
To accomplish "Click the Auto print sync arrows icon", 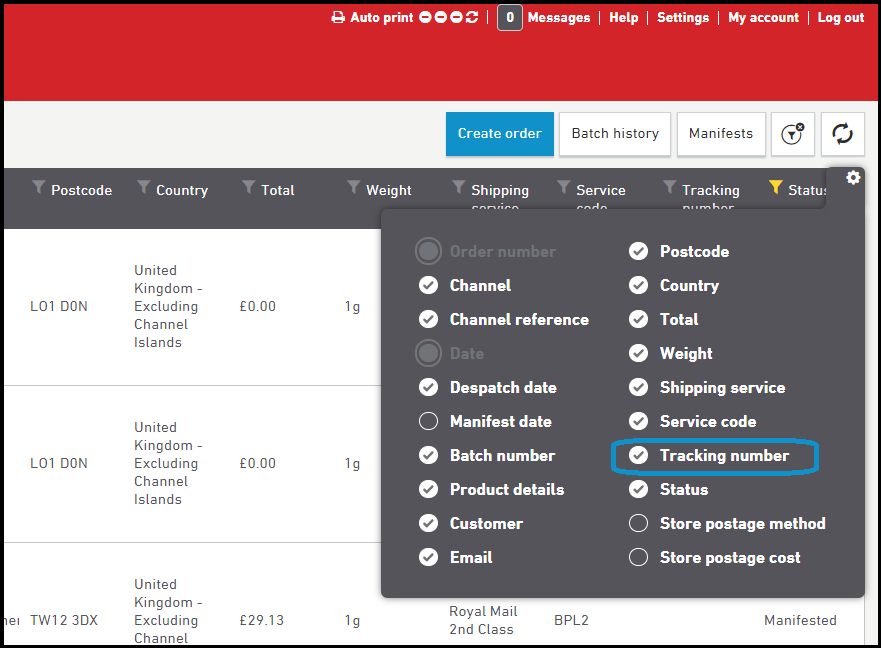I will point(472,18).
